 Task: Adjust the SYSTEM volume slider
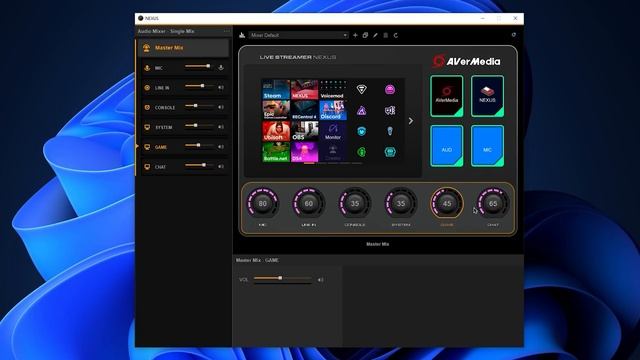pyautogui.click(x=199, y=125)
